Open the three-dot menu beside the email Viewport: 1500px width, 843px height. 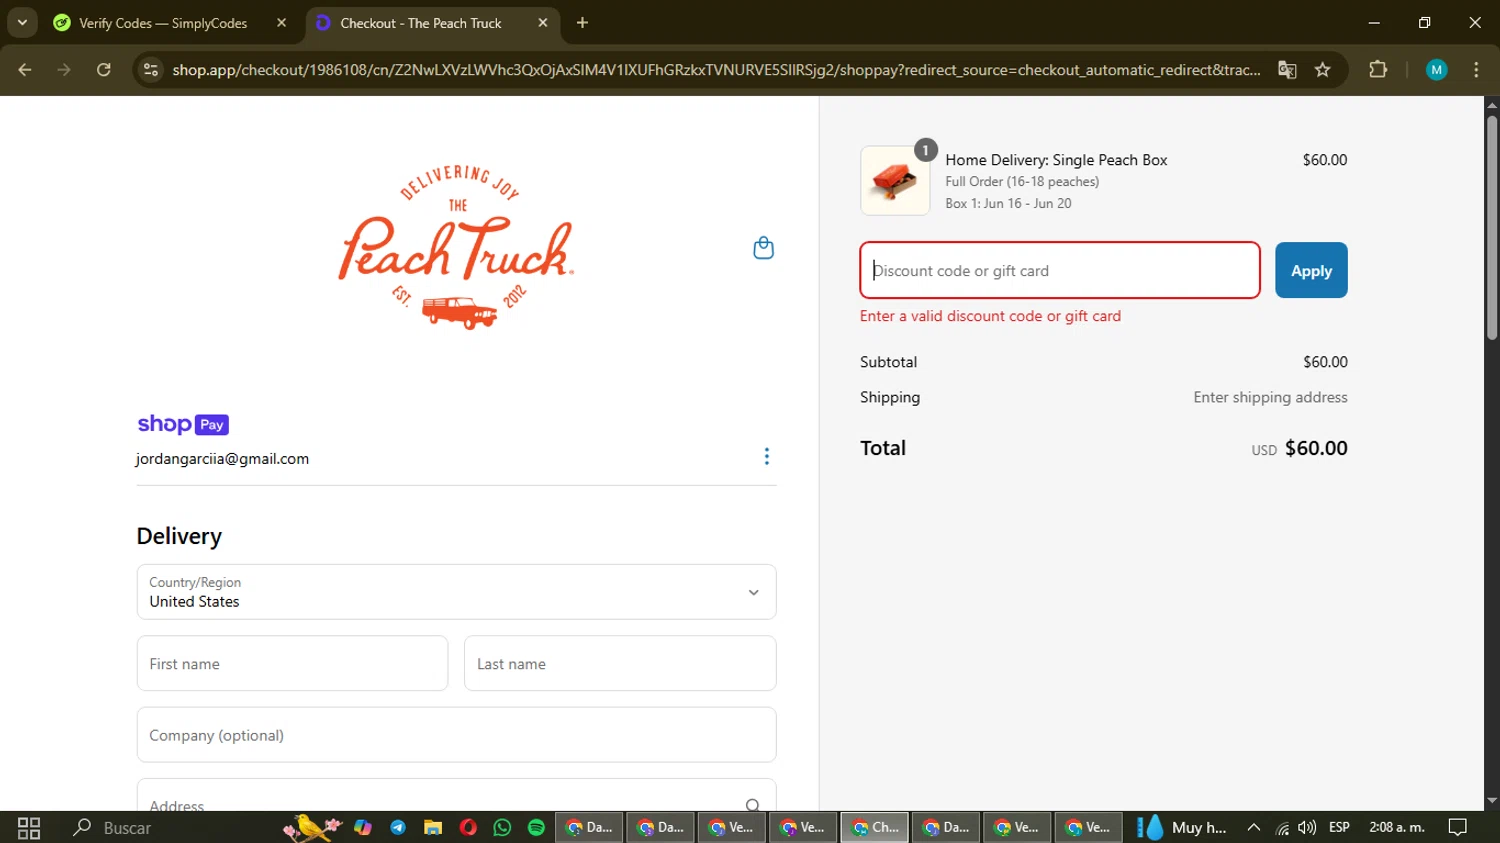click(766, 456)
